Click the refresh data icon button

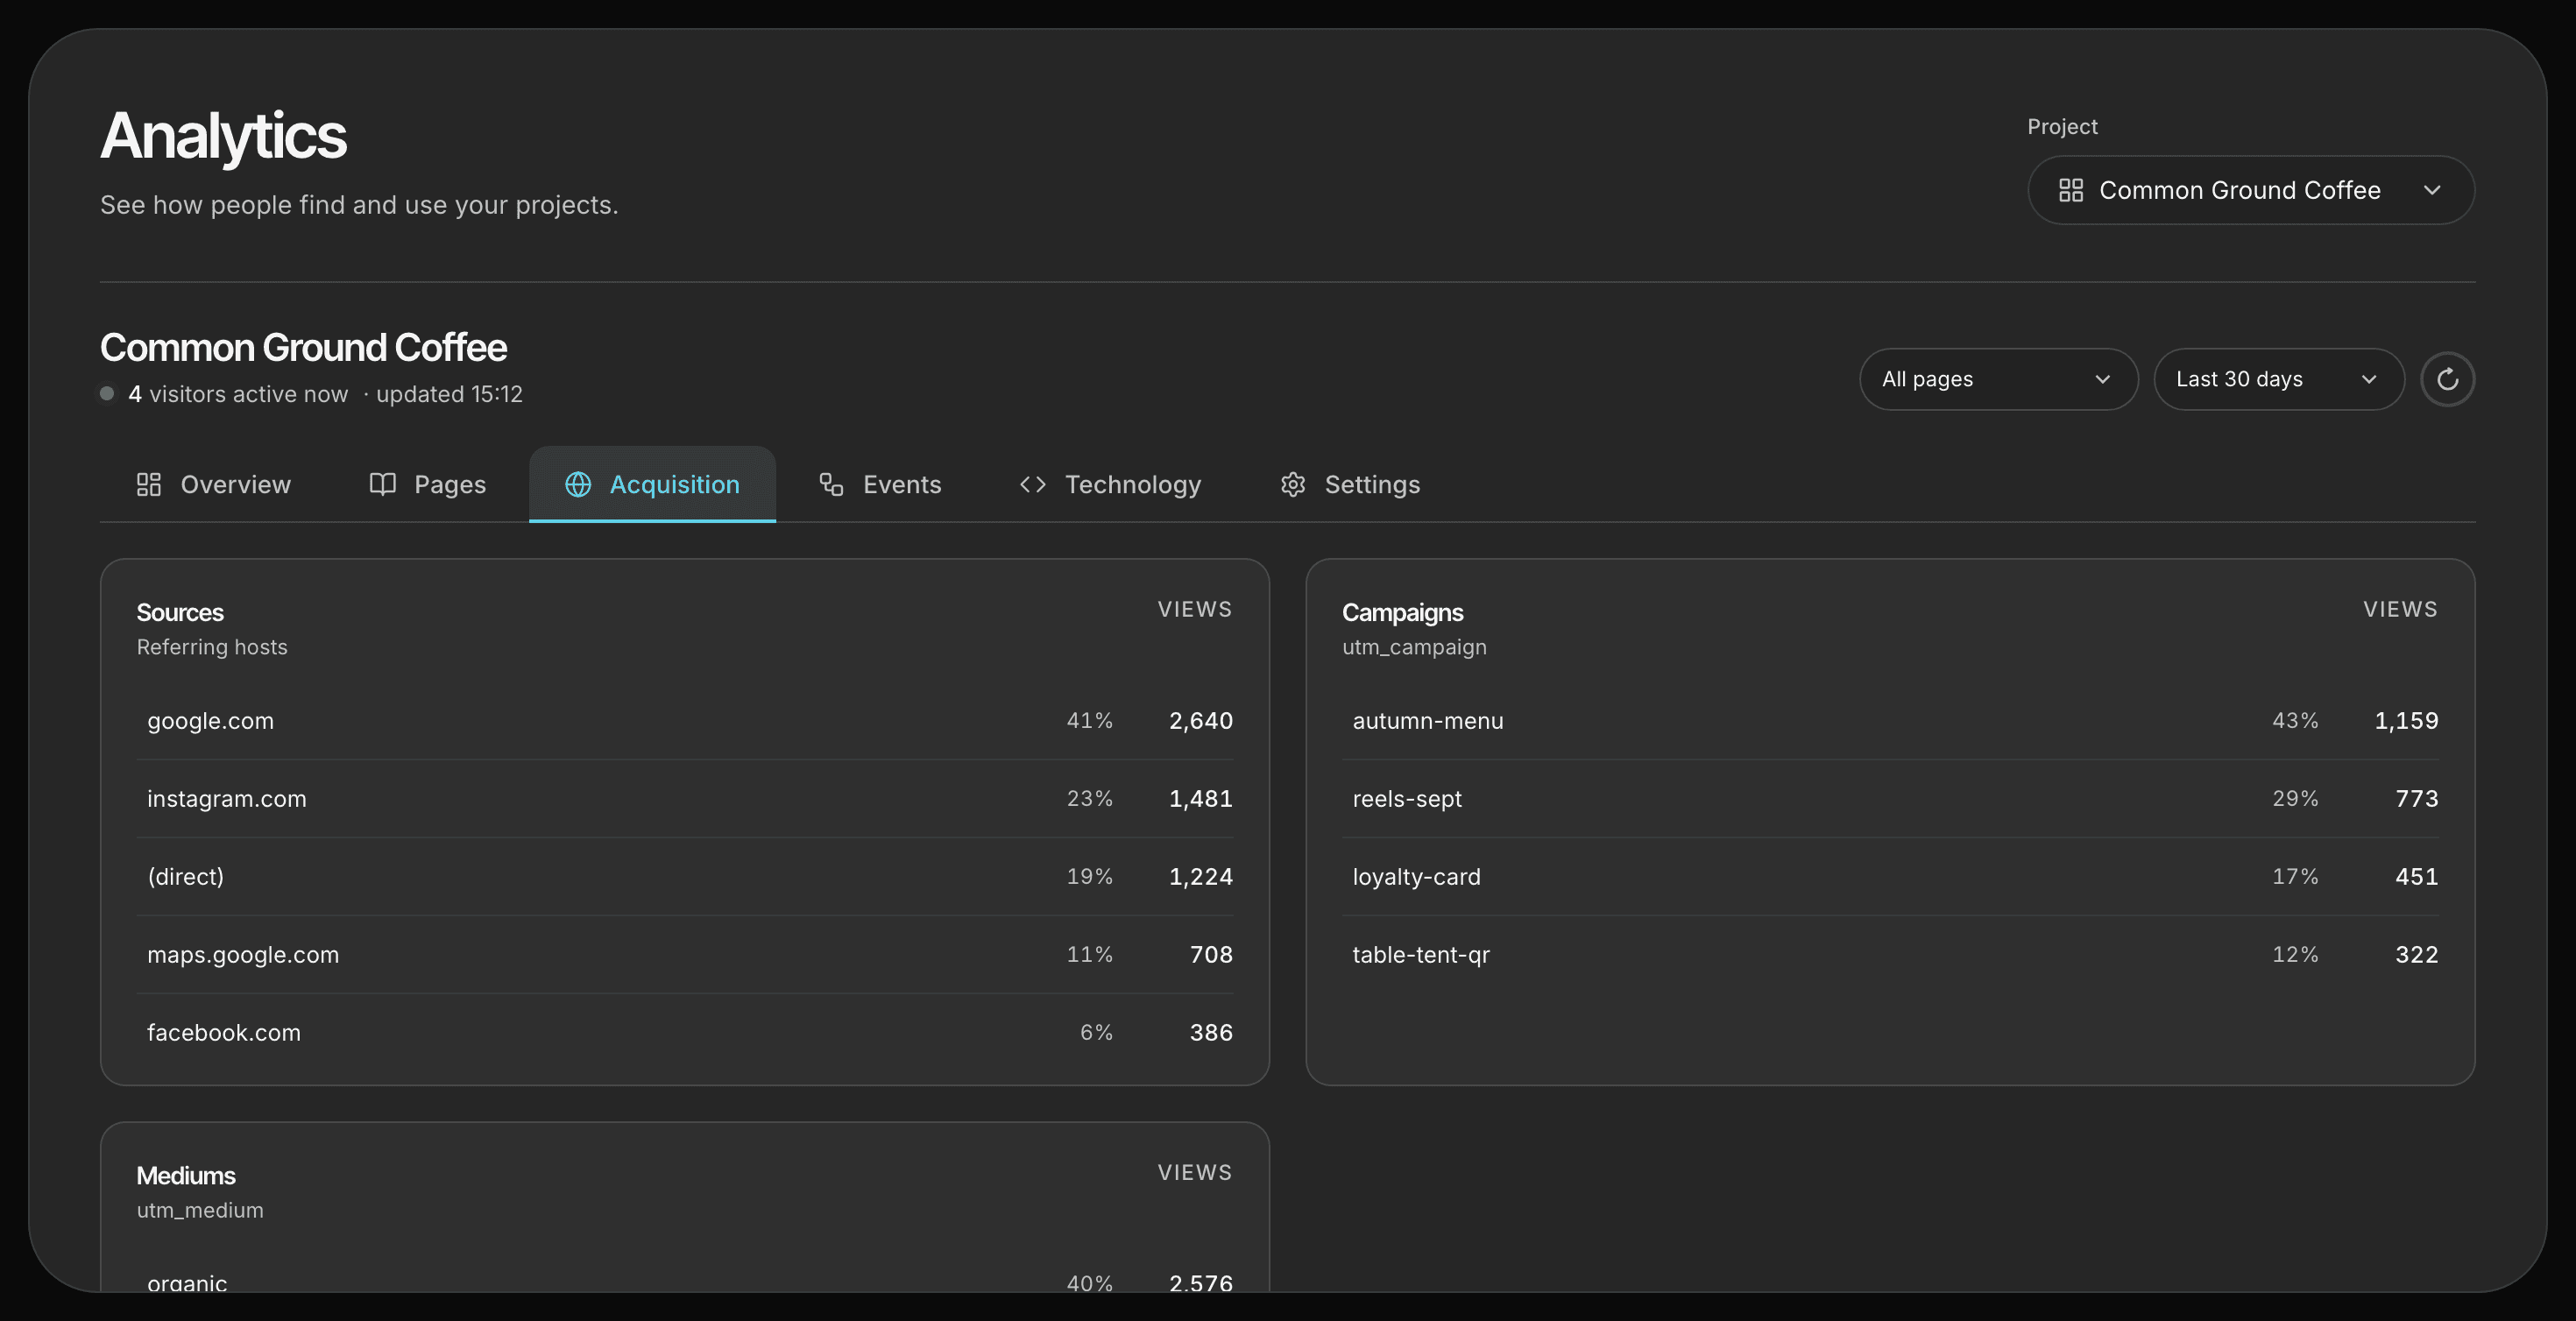click(x=2447, y=379)
